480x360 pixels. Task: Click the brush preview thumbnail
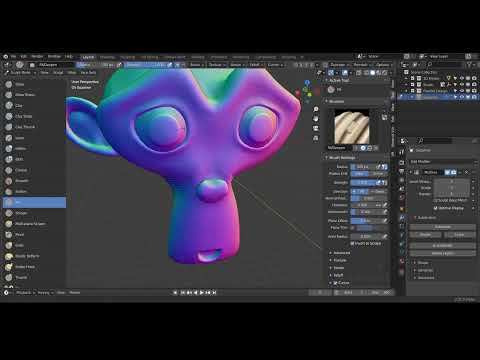(x=352, y=127)
